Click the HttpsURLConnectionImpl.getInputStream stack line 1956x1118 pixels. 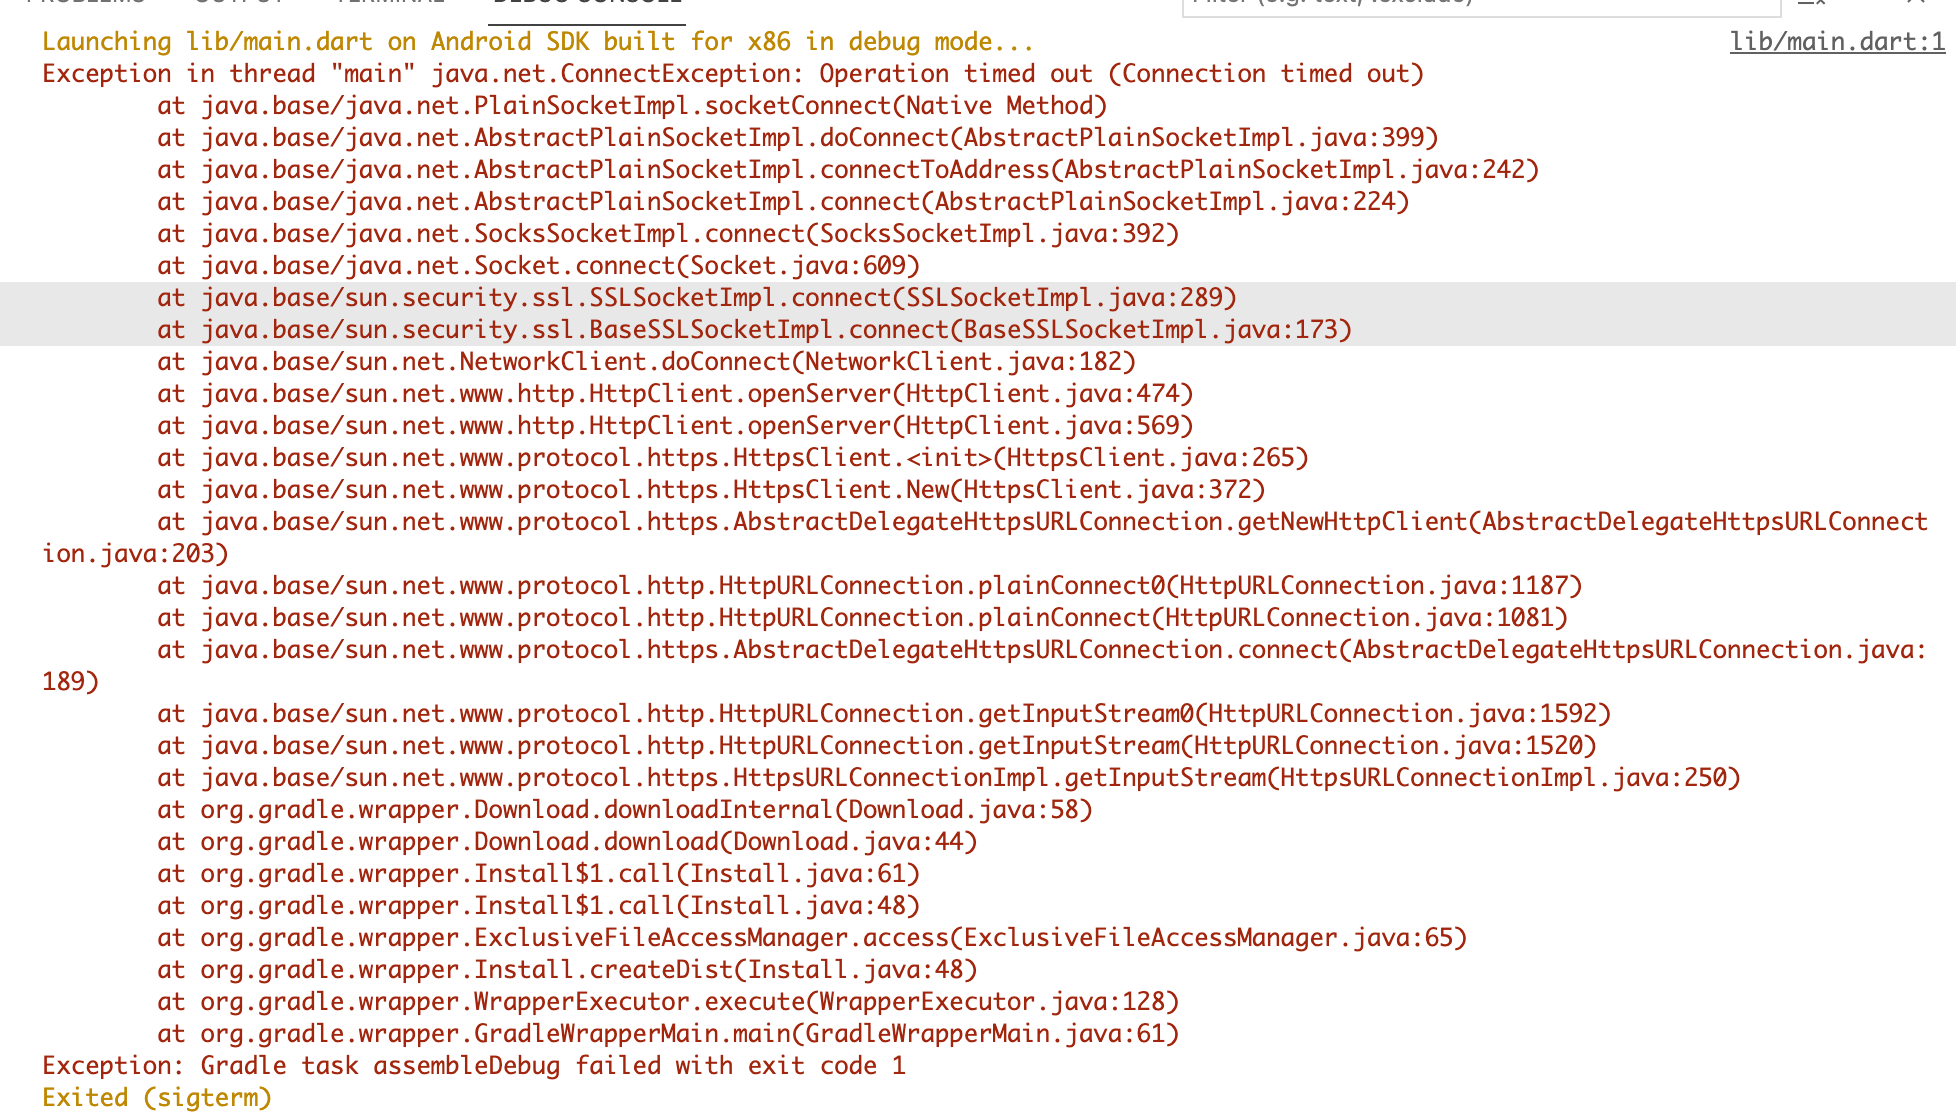click(949, 778)
